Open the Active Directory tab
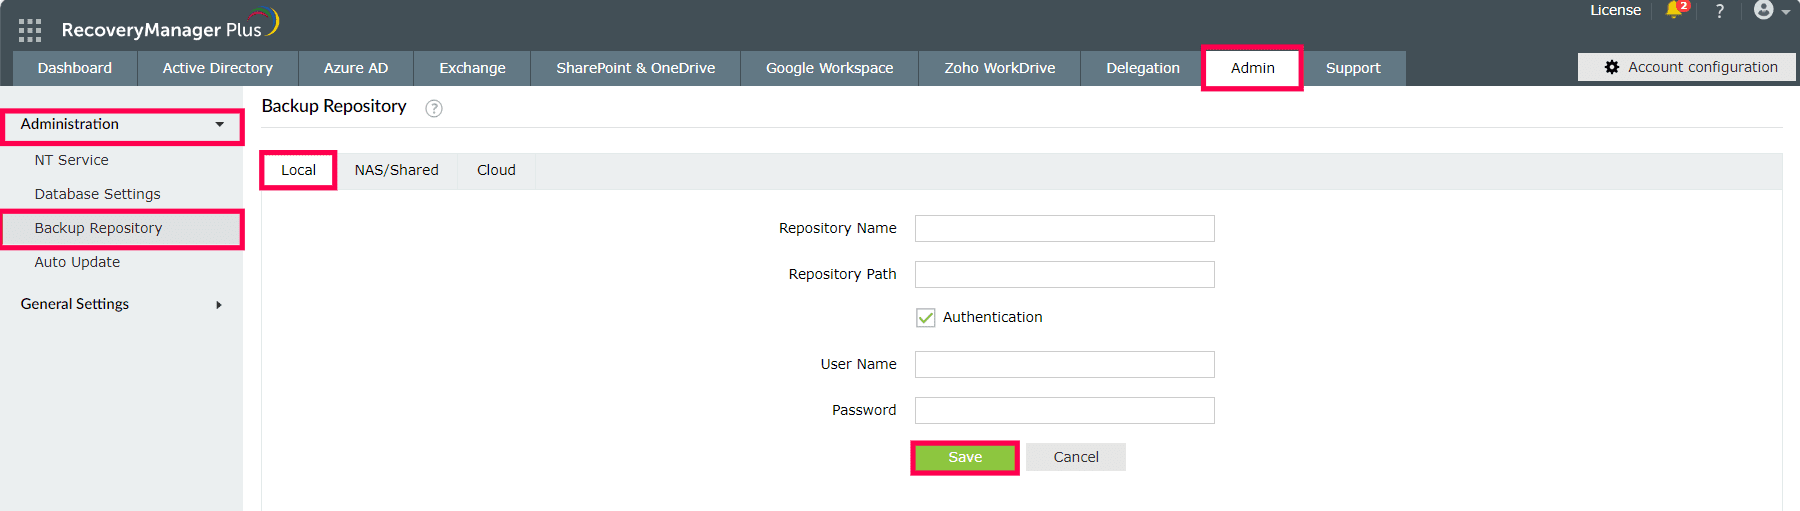This screenshot has height=511, width=1800. pos(218,68)
